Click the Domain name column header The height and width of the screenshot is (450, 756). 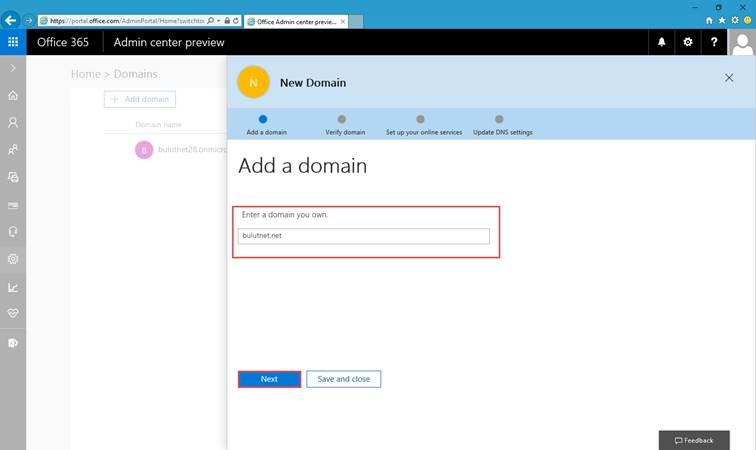tap(158, 124)
